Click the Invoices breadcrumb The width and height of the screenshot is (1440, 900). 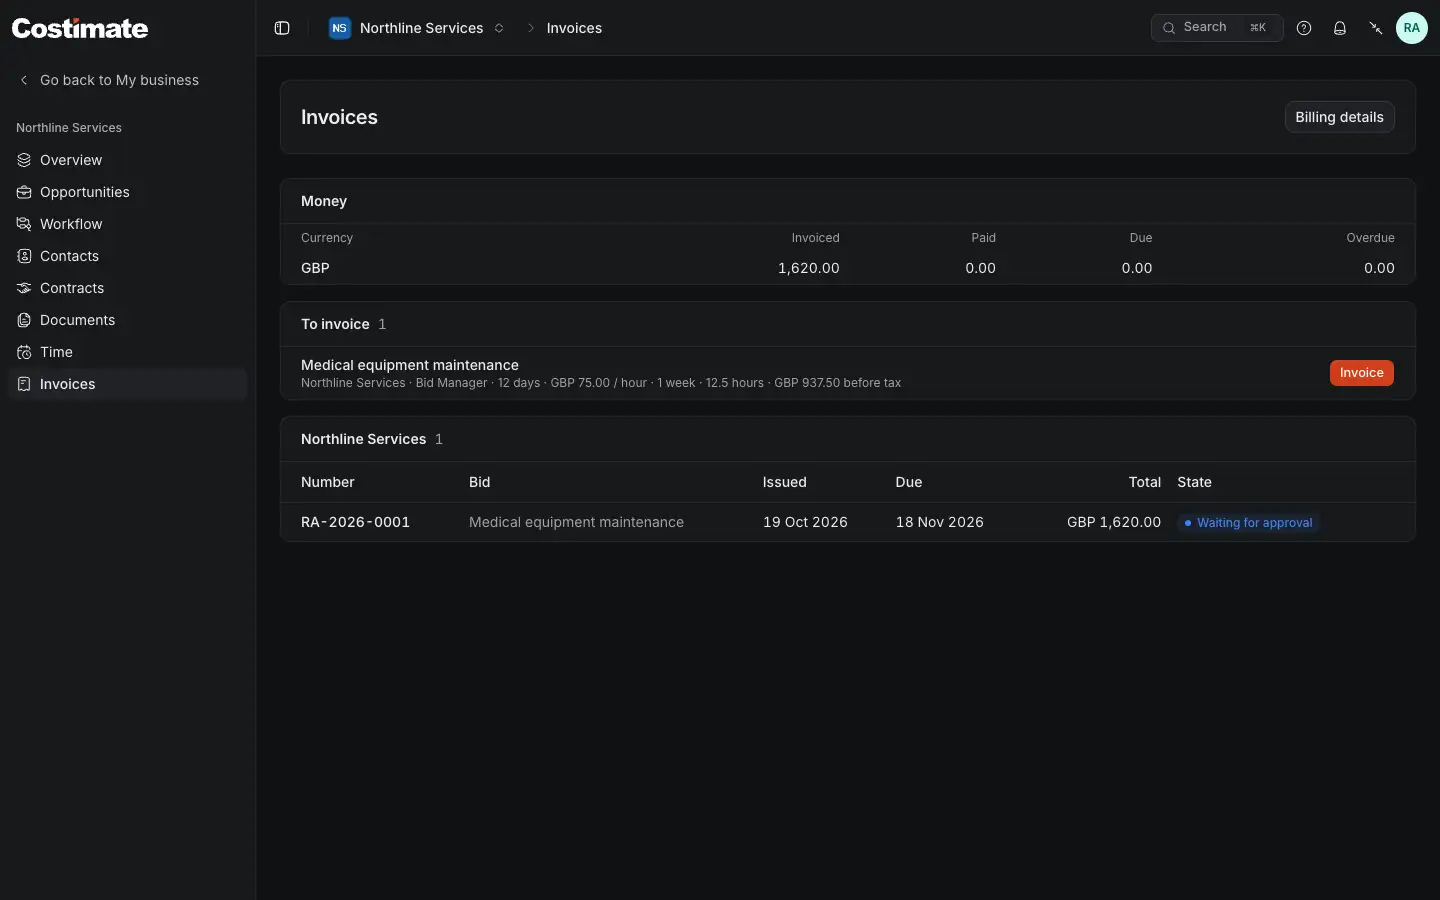tap(574, 28)
